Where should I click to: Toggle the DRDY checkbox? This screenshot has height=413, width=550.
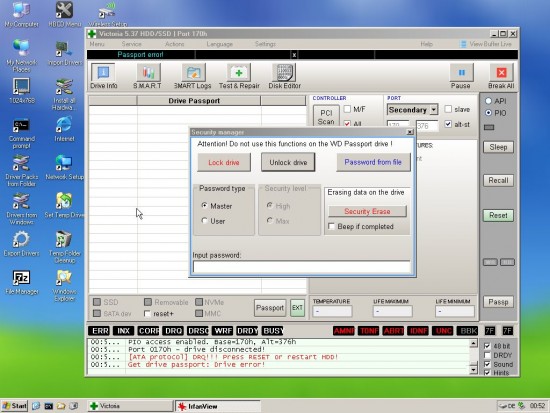click(487, 355)
